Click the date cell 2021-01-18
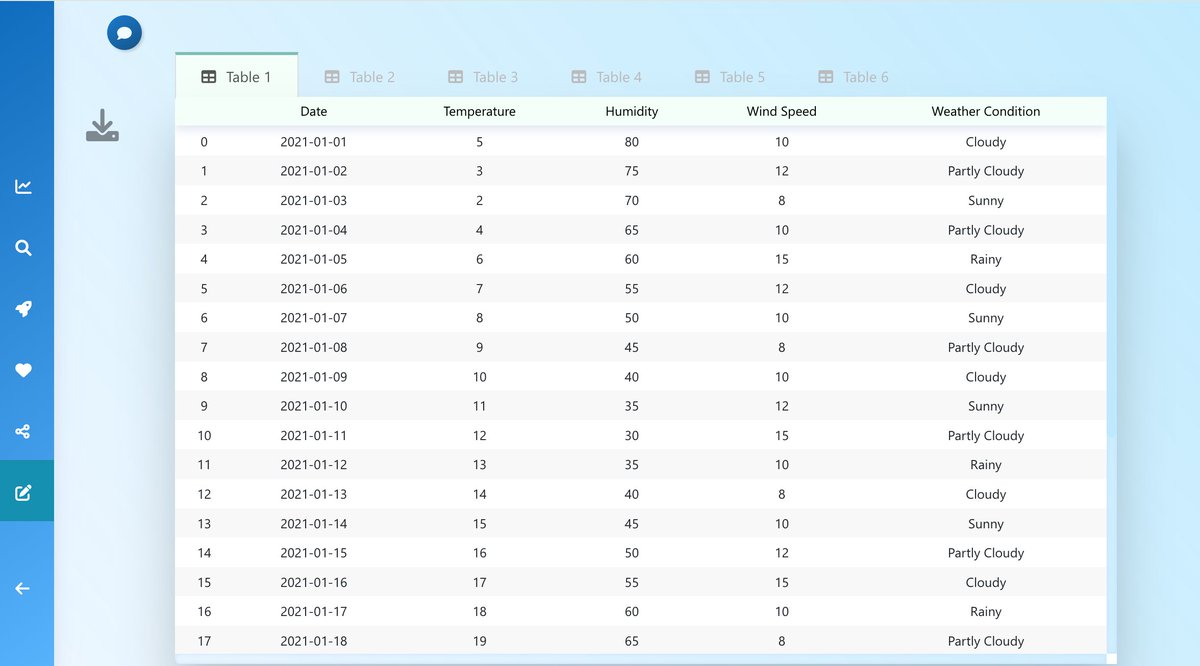Screen dimensions: 1200x666 tap(314, 641)
